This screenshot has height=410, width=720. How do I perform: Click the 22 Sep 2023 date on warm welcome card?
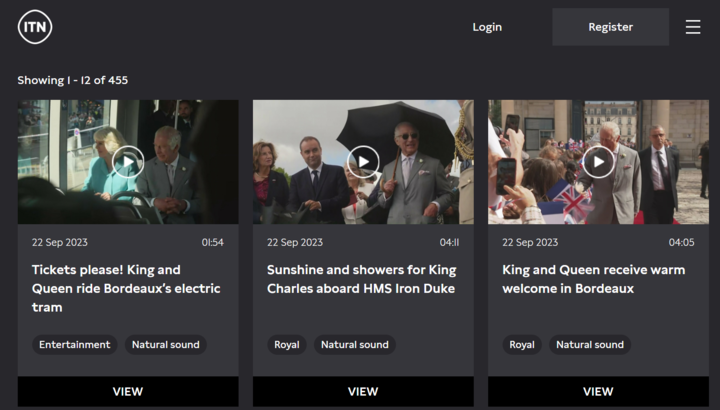pyautogui.click(x=530, y=242)
